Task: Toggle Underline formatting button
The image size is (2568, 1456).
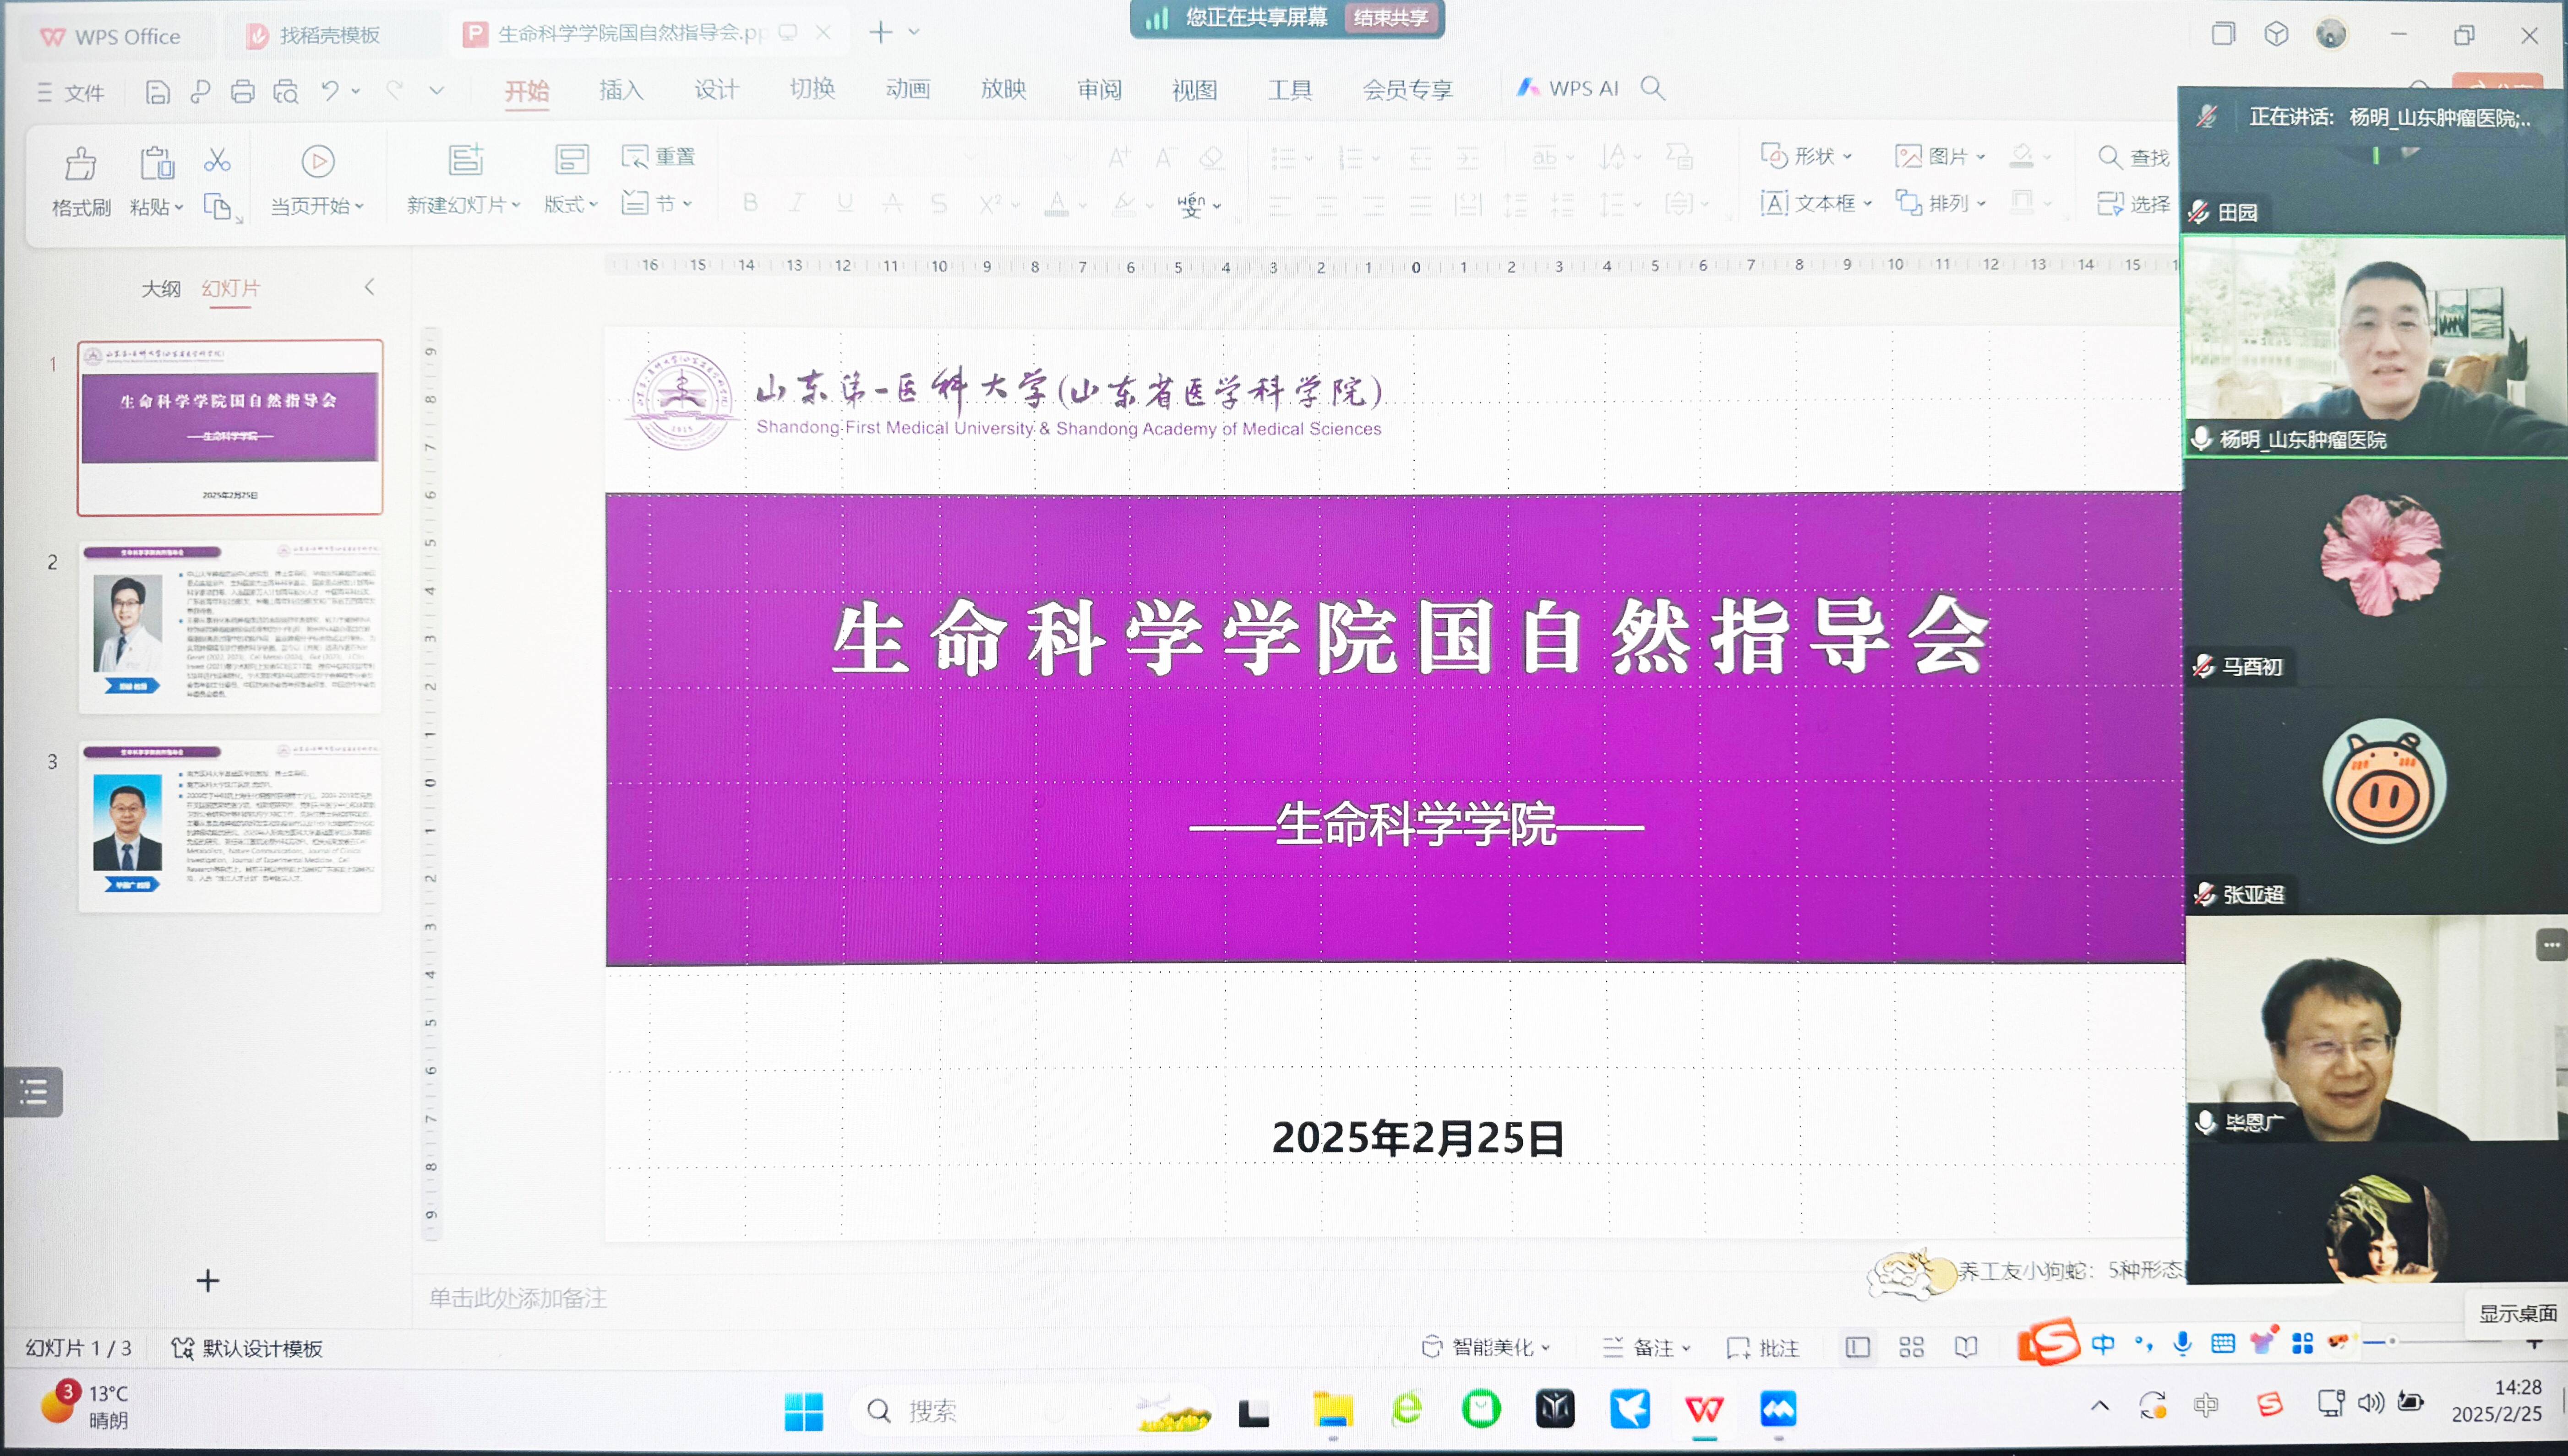Action: click(845, 203)
